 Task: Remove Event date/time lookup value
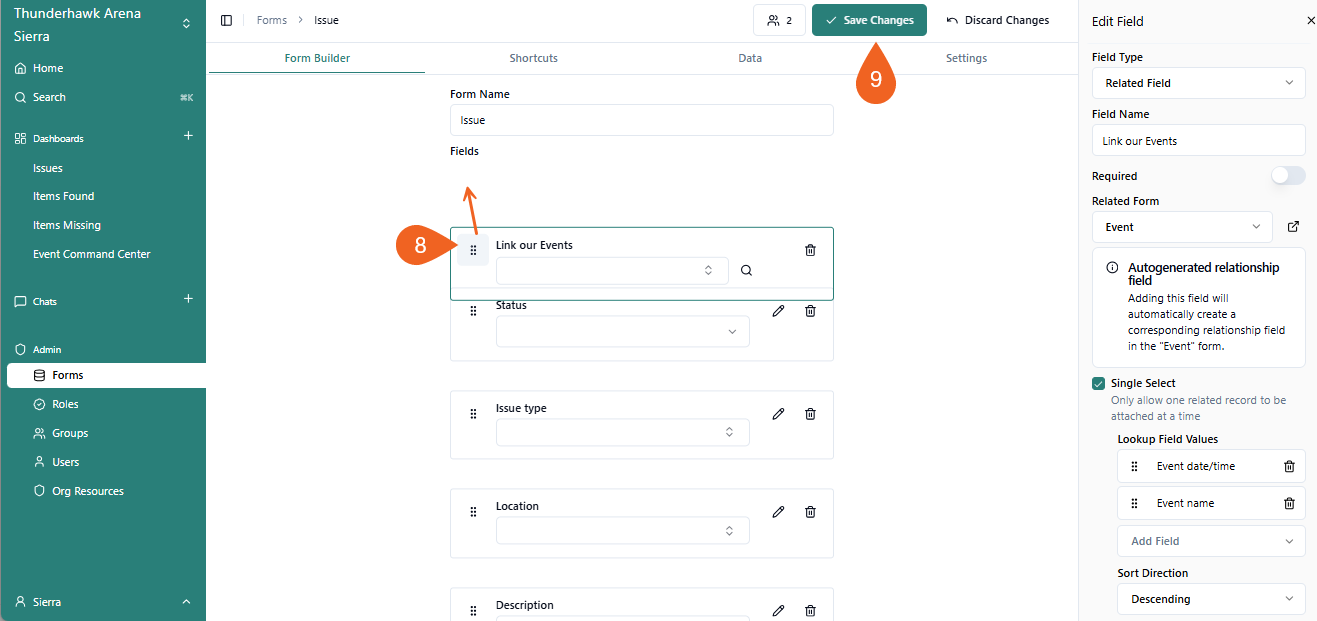[1289, 466]
